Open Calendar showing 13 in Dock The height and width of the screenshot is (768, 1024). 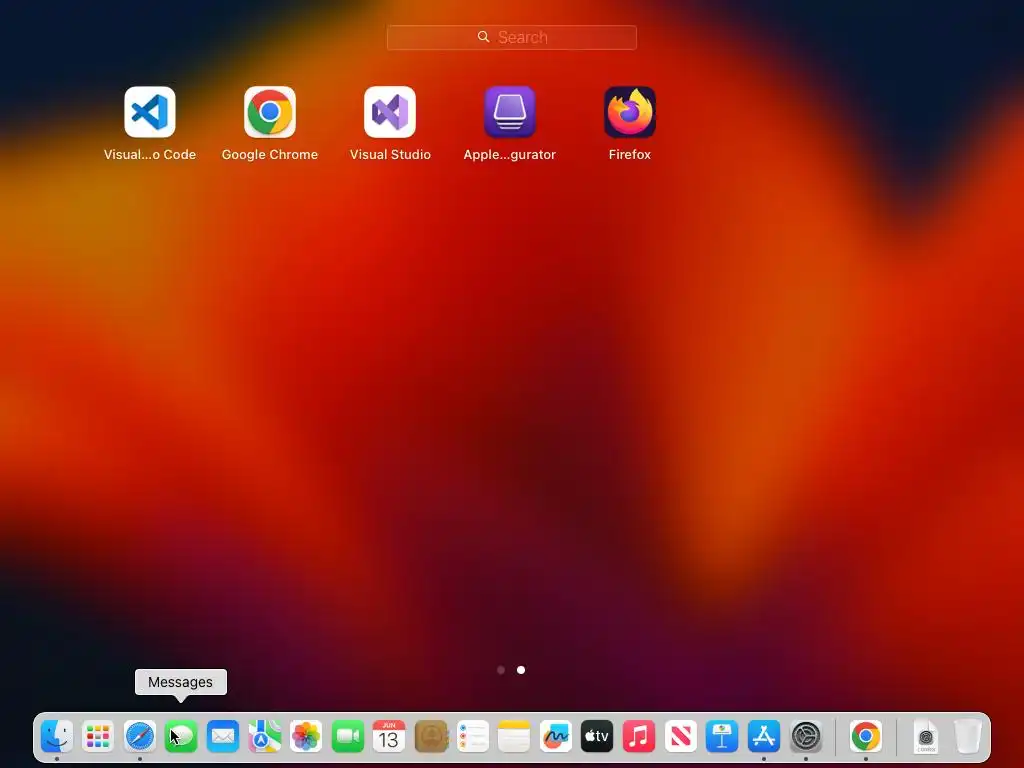click(389, 737)
